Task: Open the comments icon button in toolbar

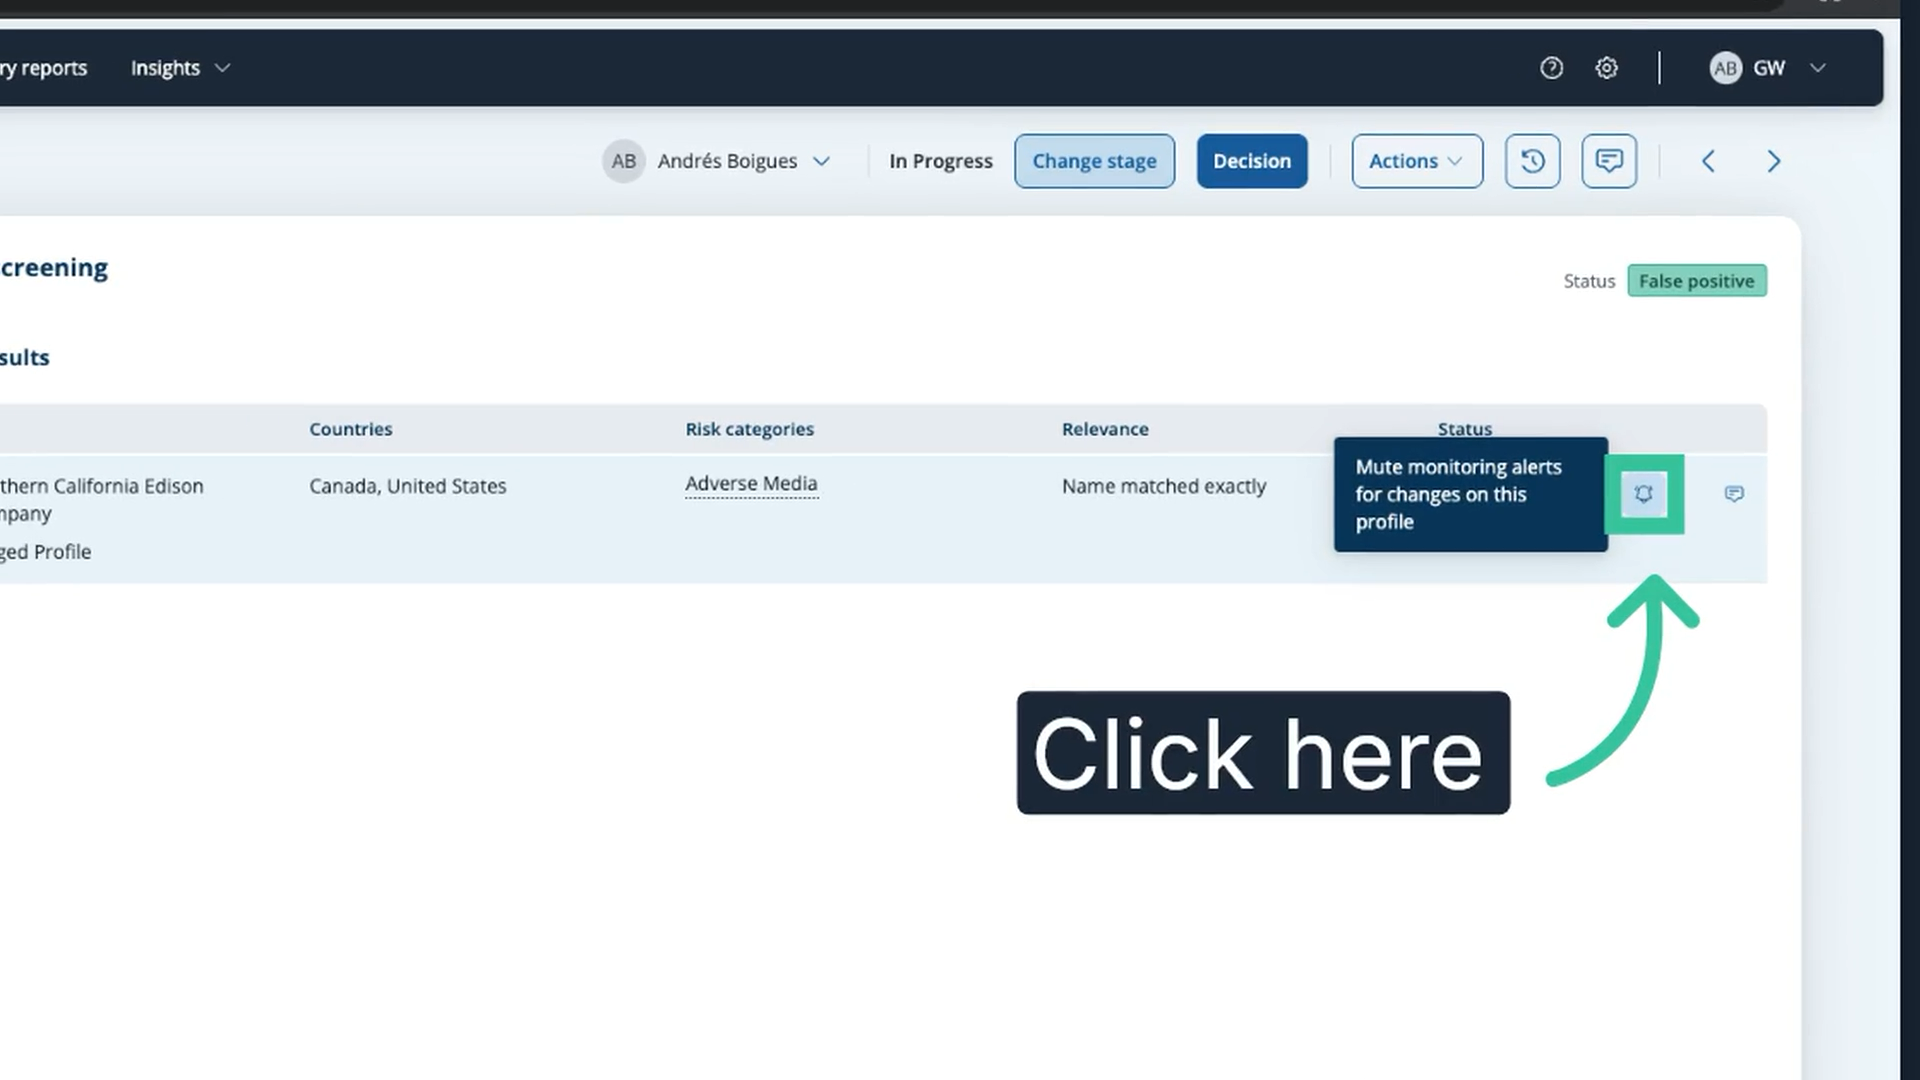Action: (1609, 161)
